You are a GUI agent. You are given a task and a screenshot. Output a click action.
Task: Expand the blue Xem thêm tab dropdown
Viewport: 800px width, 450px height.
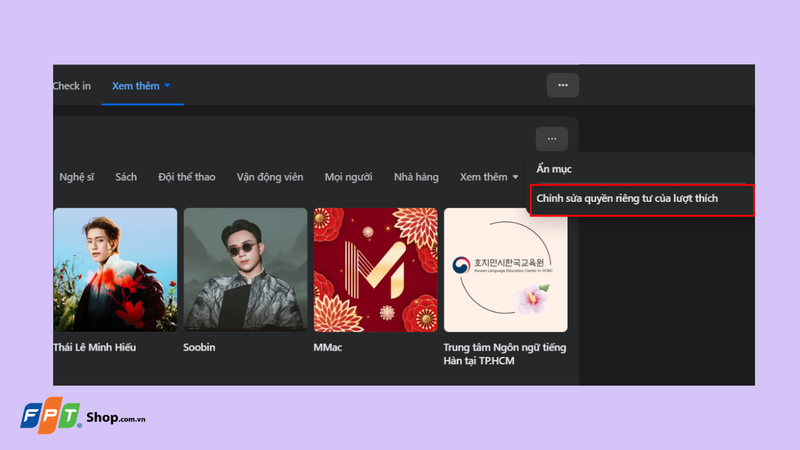(141, 86)
